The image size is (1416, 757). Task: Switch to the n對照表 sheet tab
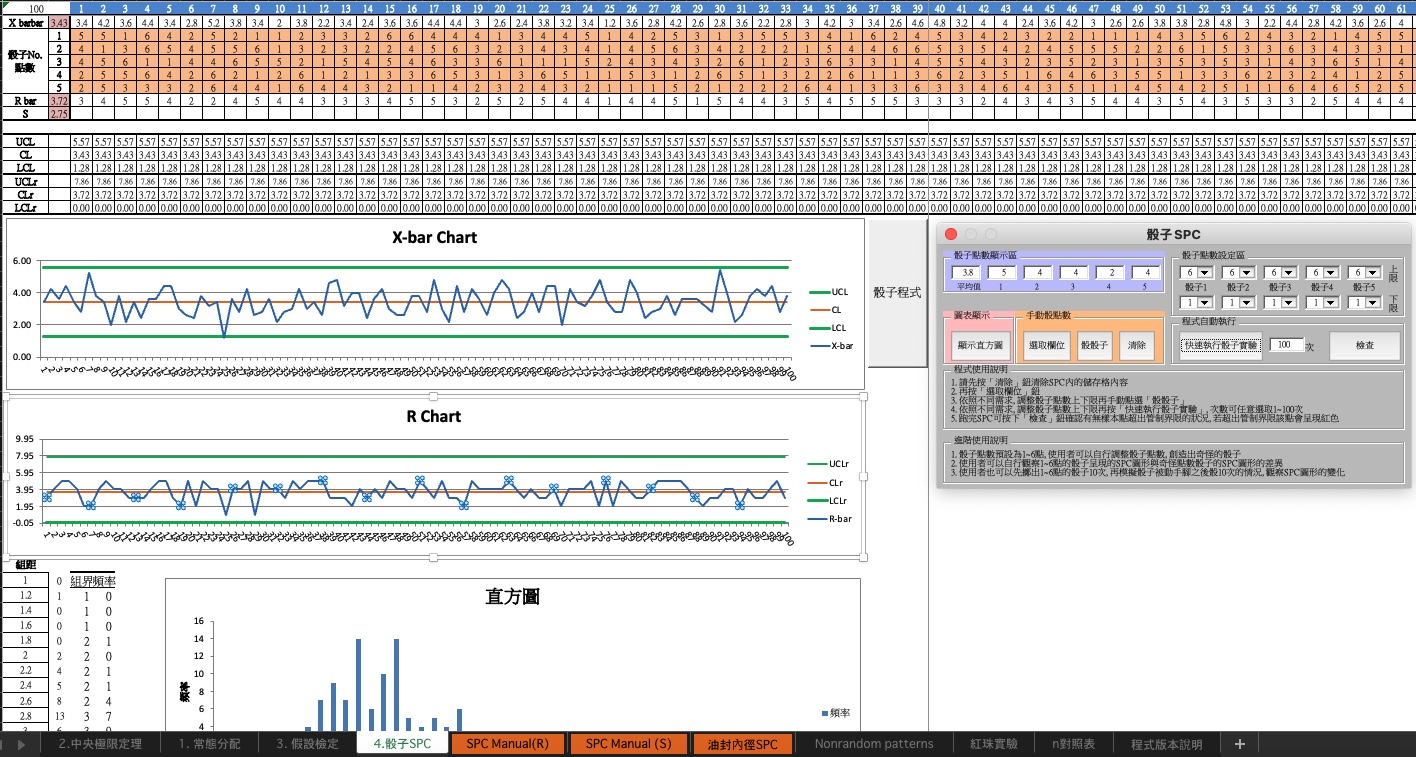[x=1073, y=744]
